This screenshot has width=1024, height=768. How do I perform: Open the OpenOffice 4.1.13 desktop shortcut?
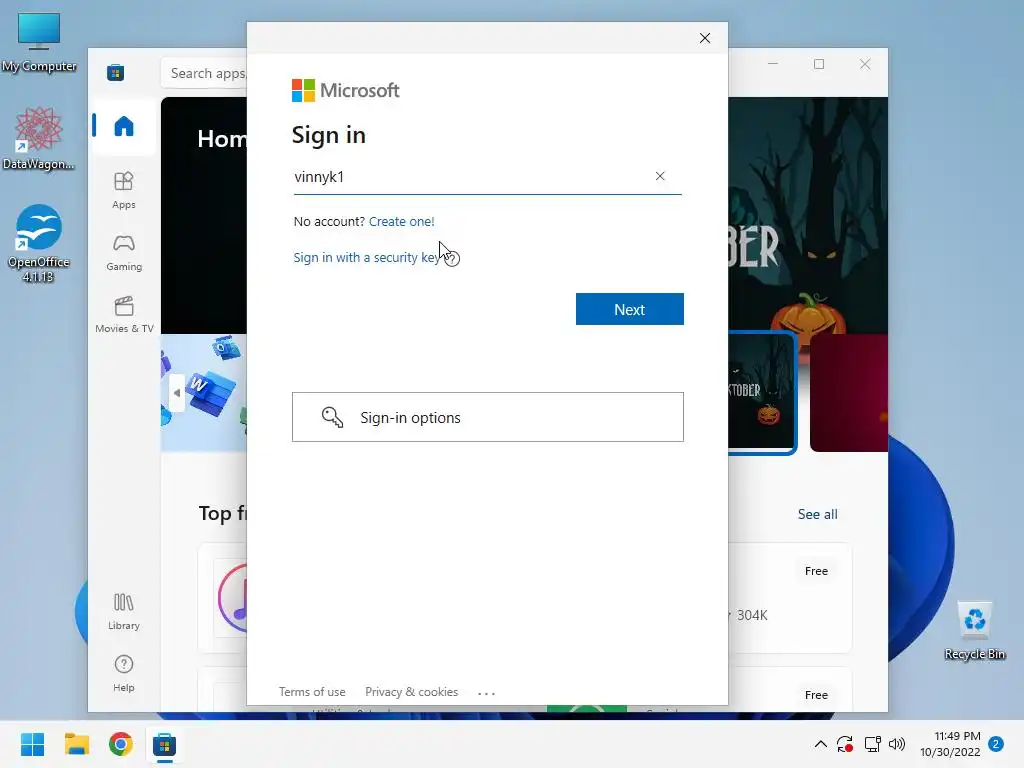coord(39,244)
